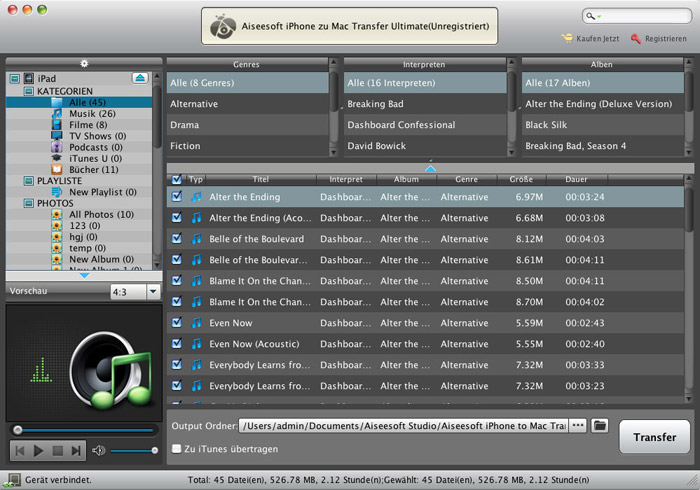Select Podcasts (0) category
Image resolution: width=700 pixels, height=490 pixels.
click(96, 147)
